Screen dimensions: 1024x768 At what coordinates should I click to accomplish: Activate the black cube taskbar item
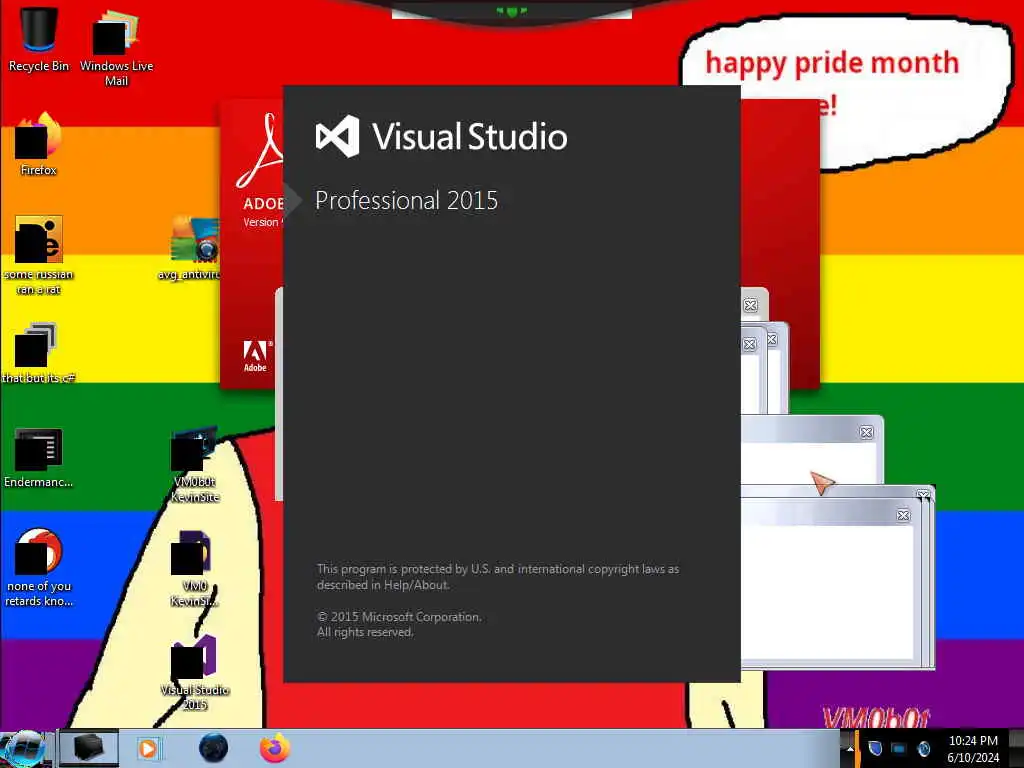[89, 748]
